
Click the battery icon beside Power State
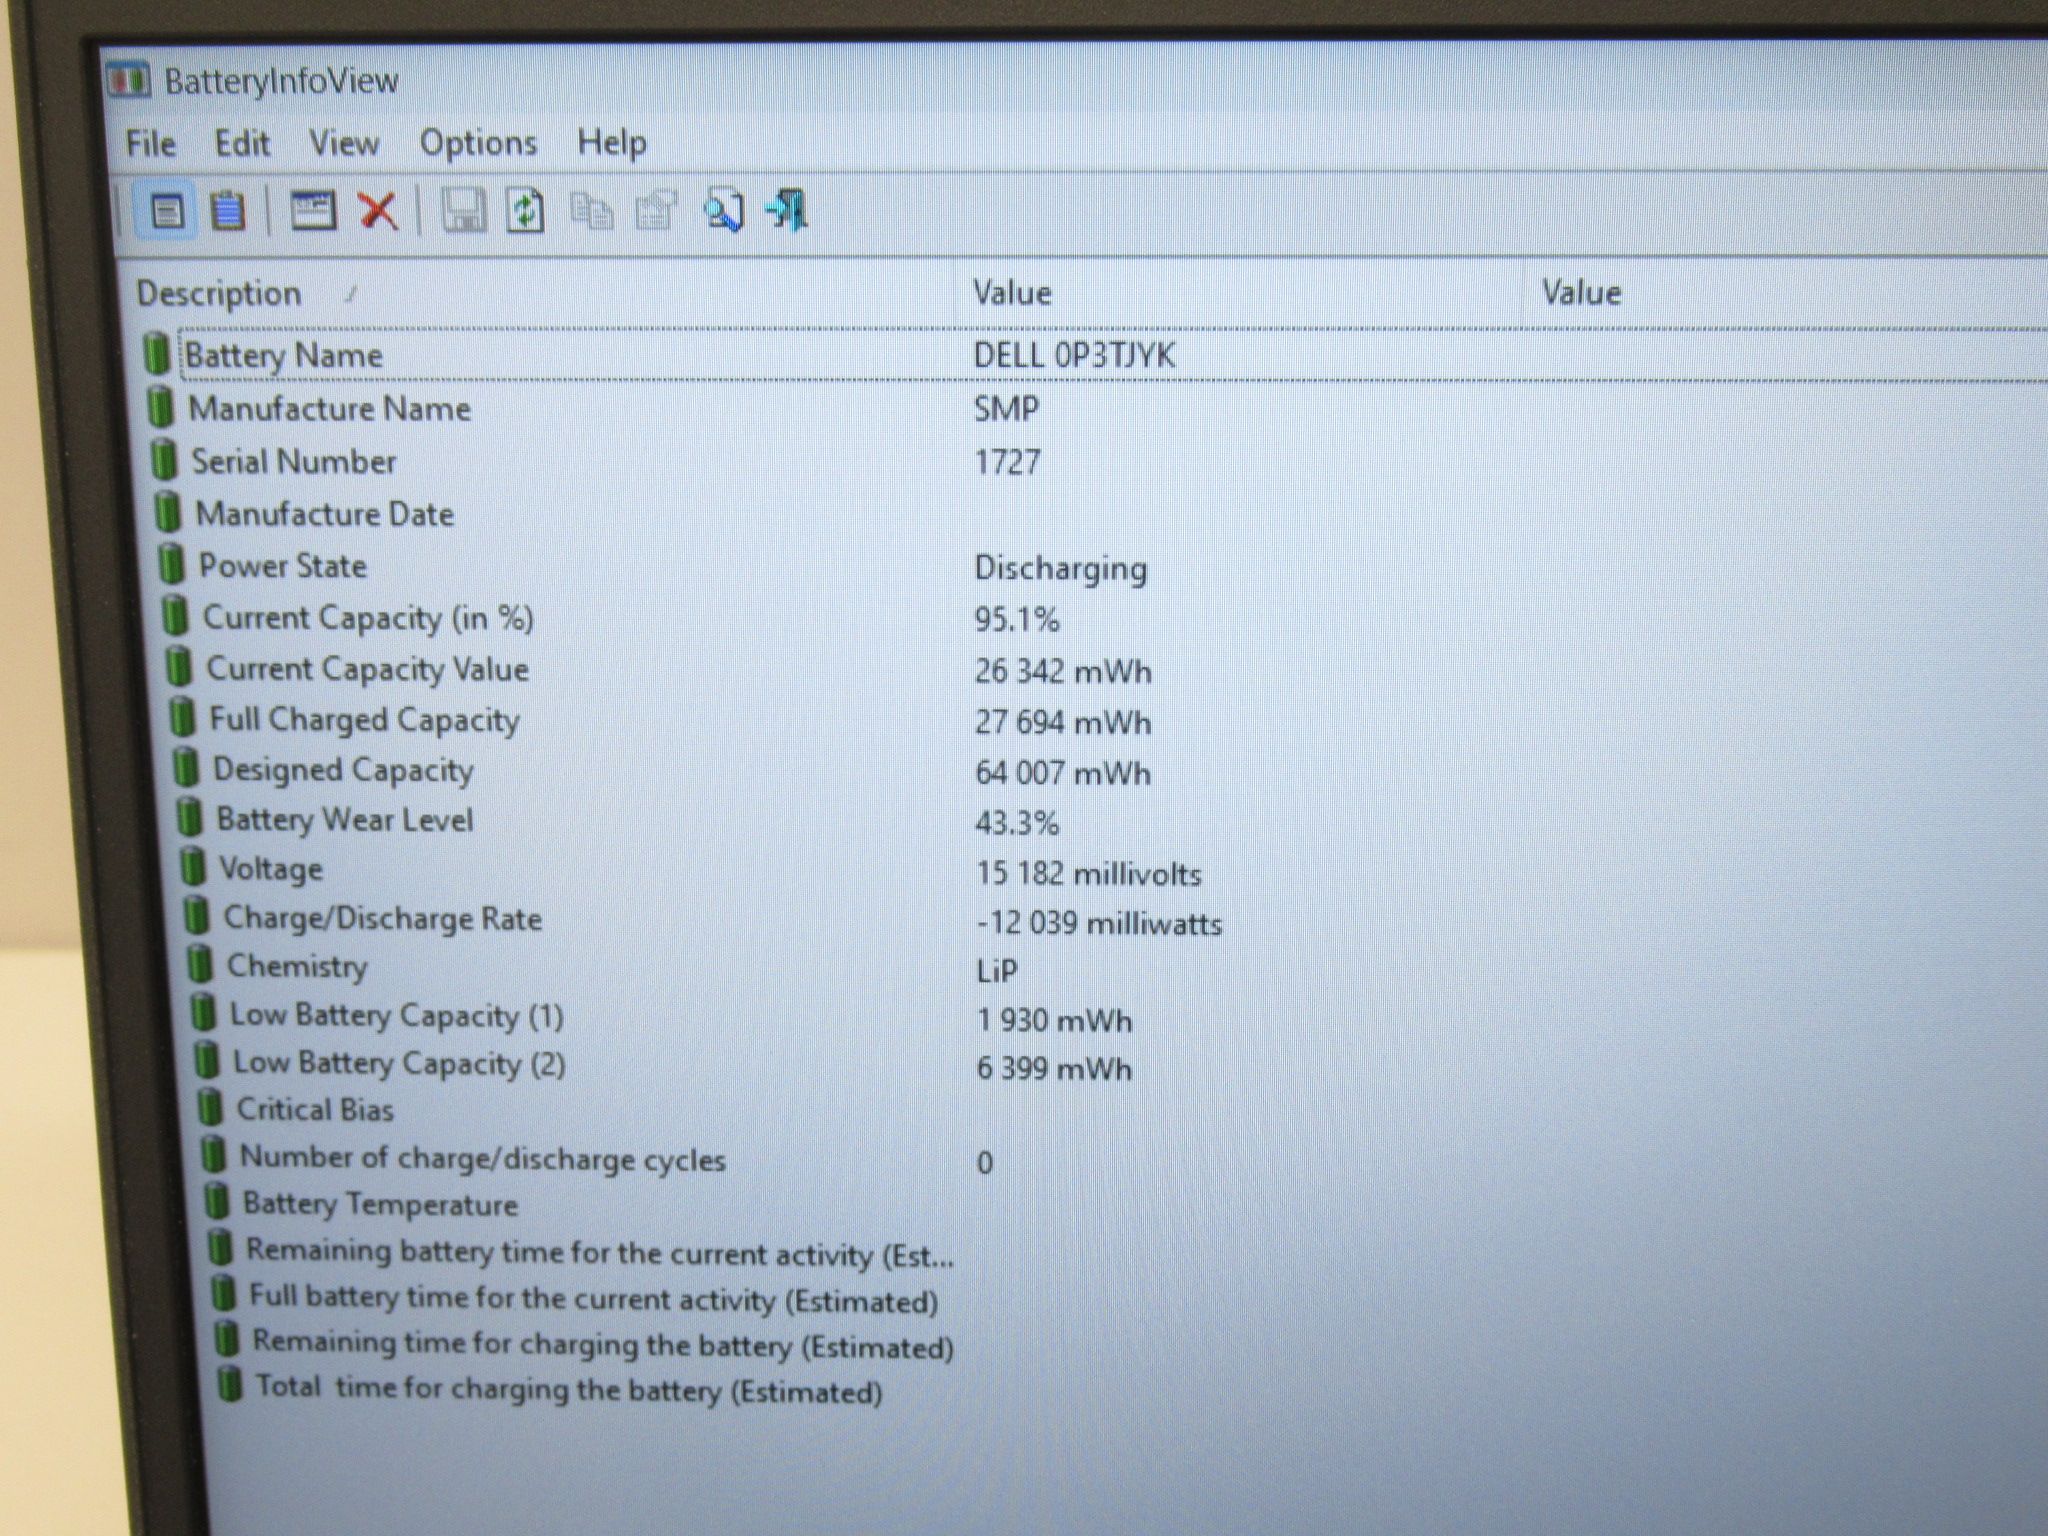point(172,565)
